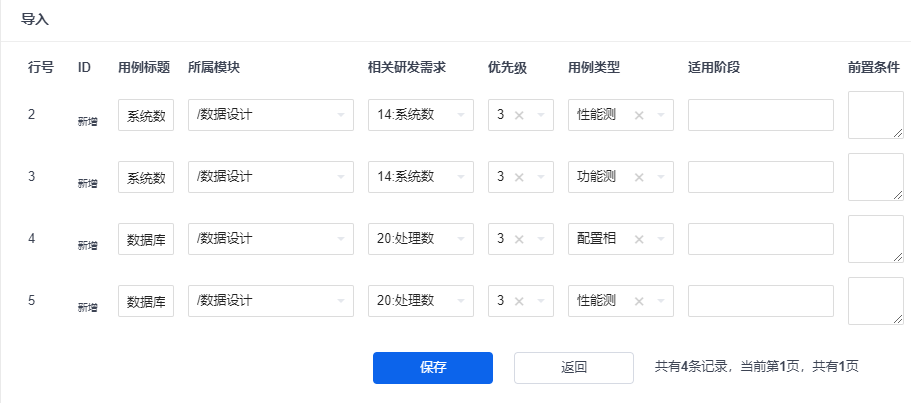Click the 返回 button
This screenshot has height=403, width=911.
tap(573, 367)
